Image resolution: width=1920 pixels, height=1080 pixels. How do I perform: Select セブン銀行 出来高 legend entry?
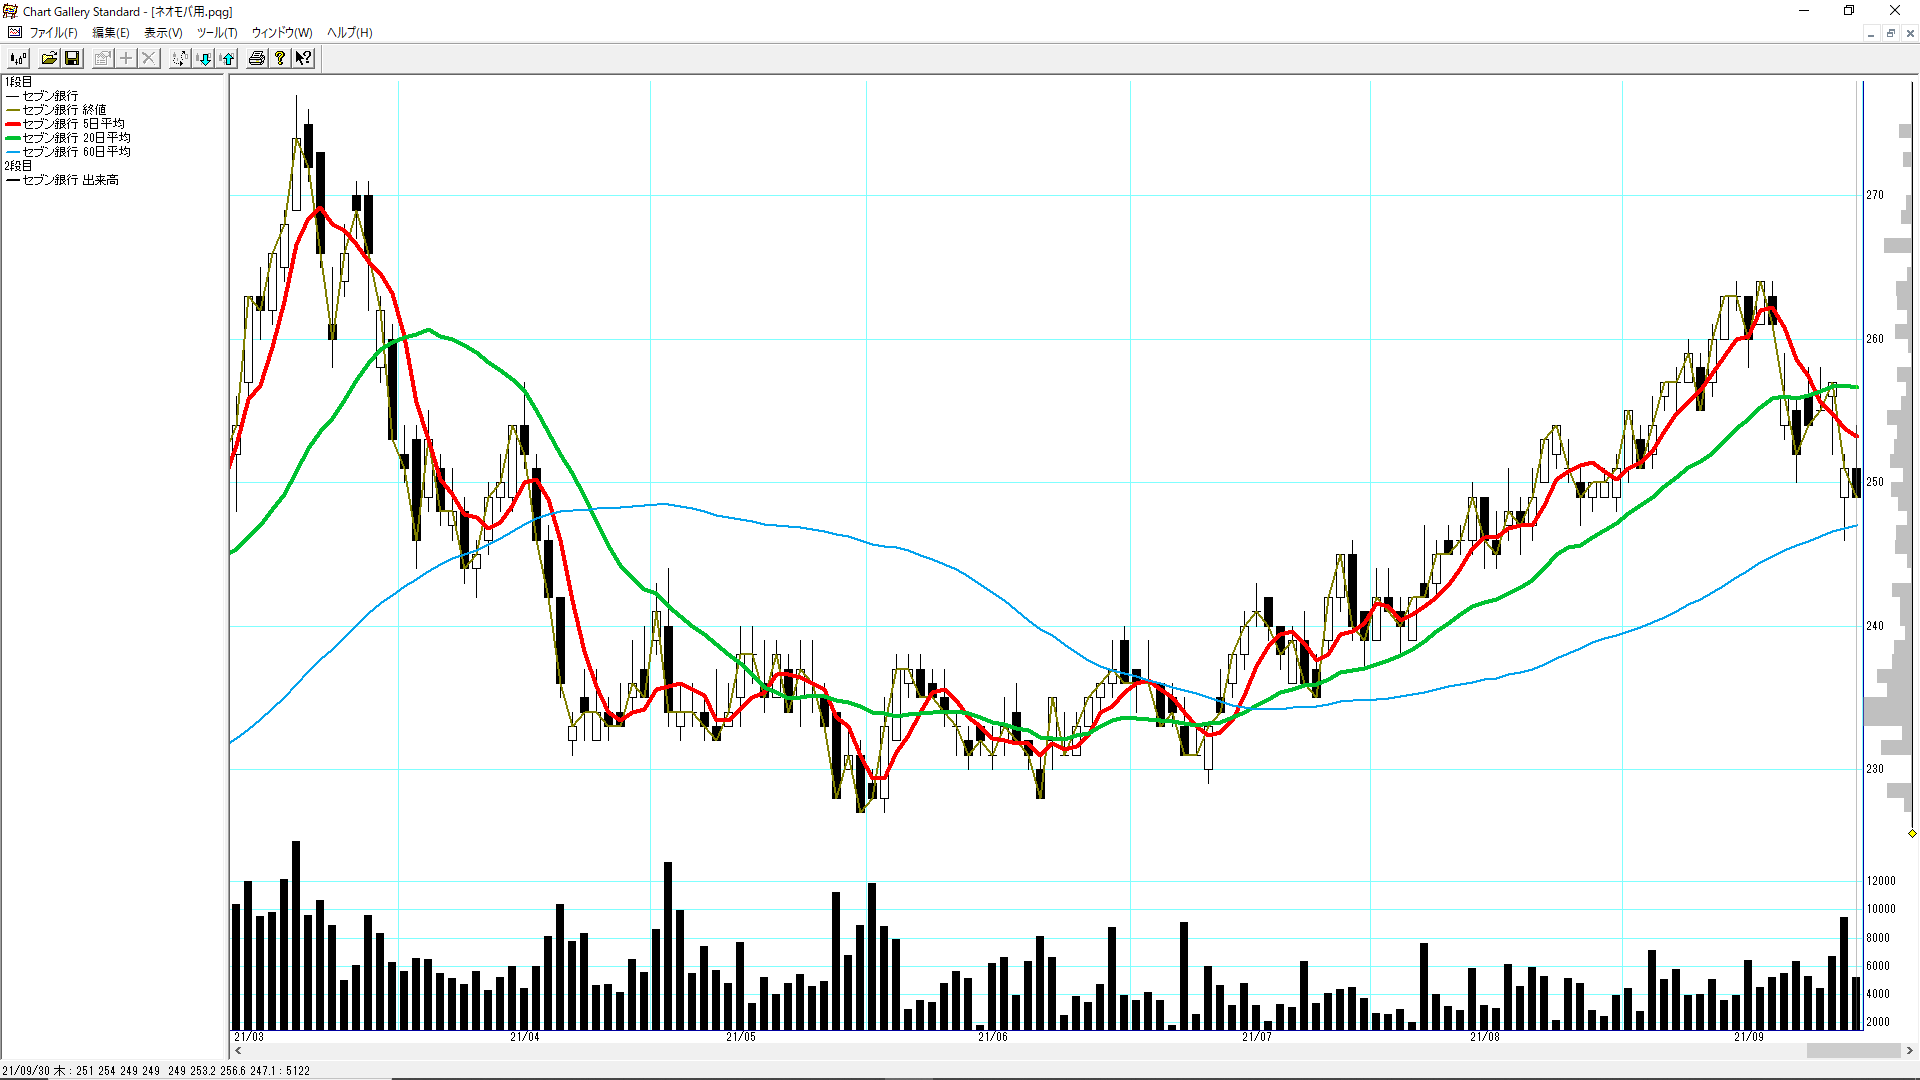(x=70, y=180)
